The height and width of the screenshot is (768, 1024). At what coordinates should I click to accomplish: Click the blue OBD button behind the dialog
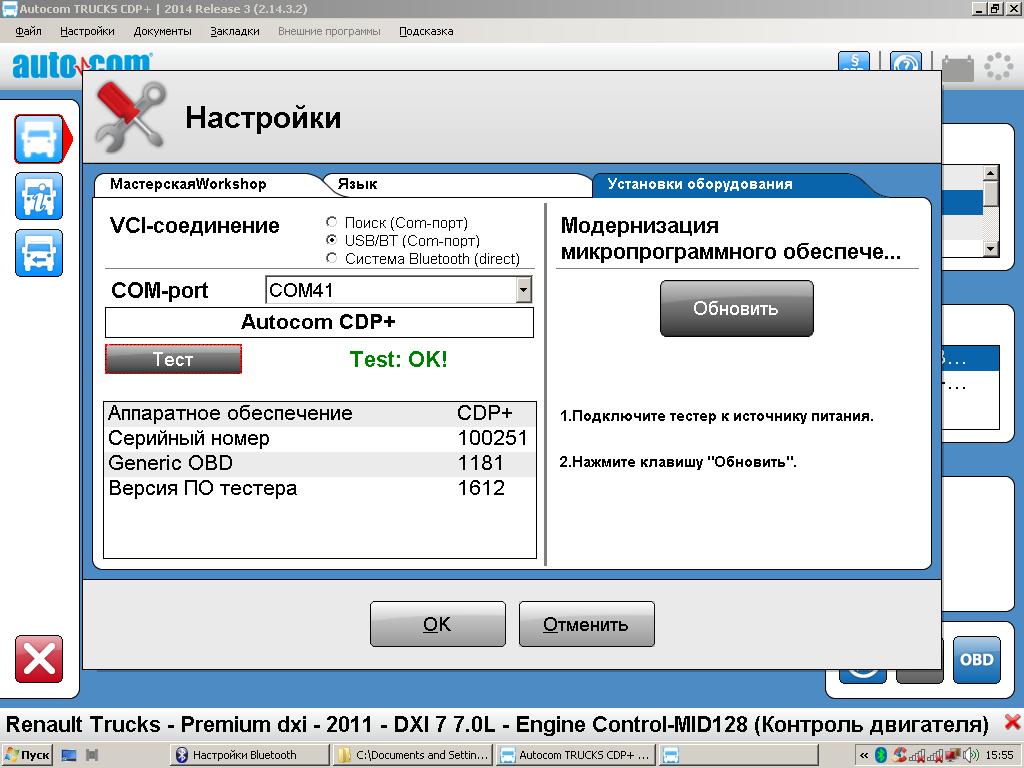976,660
